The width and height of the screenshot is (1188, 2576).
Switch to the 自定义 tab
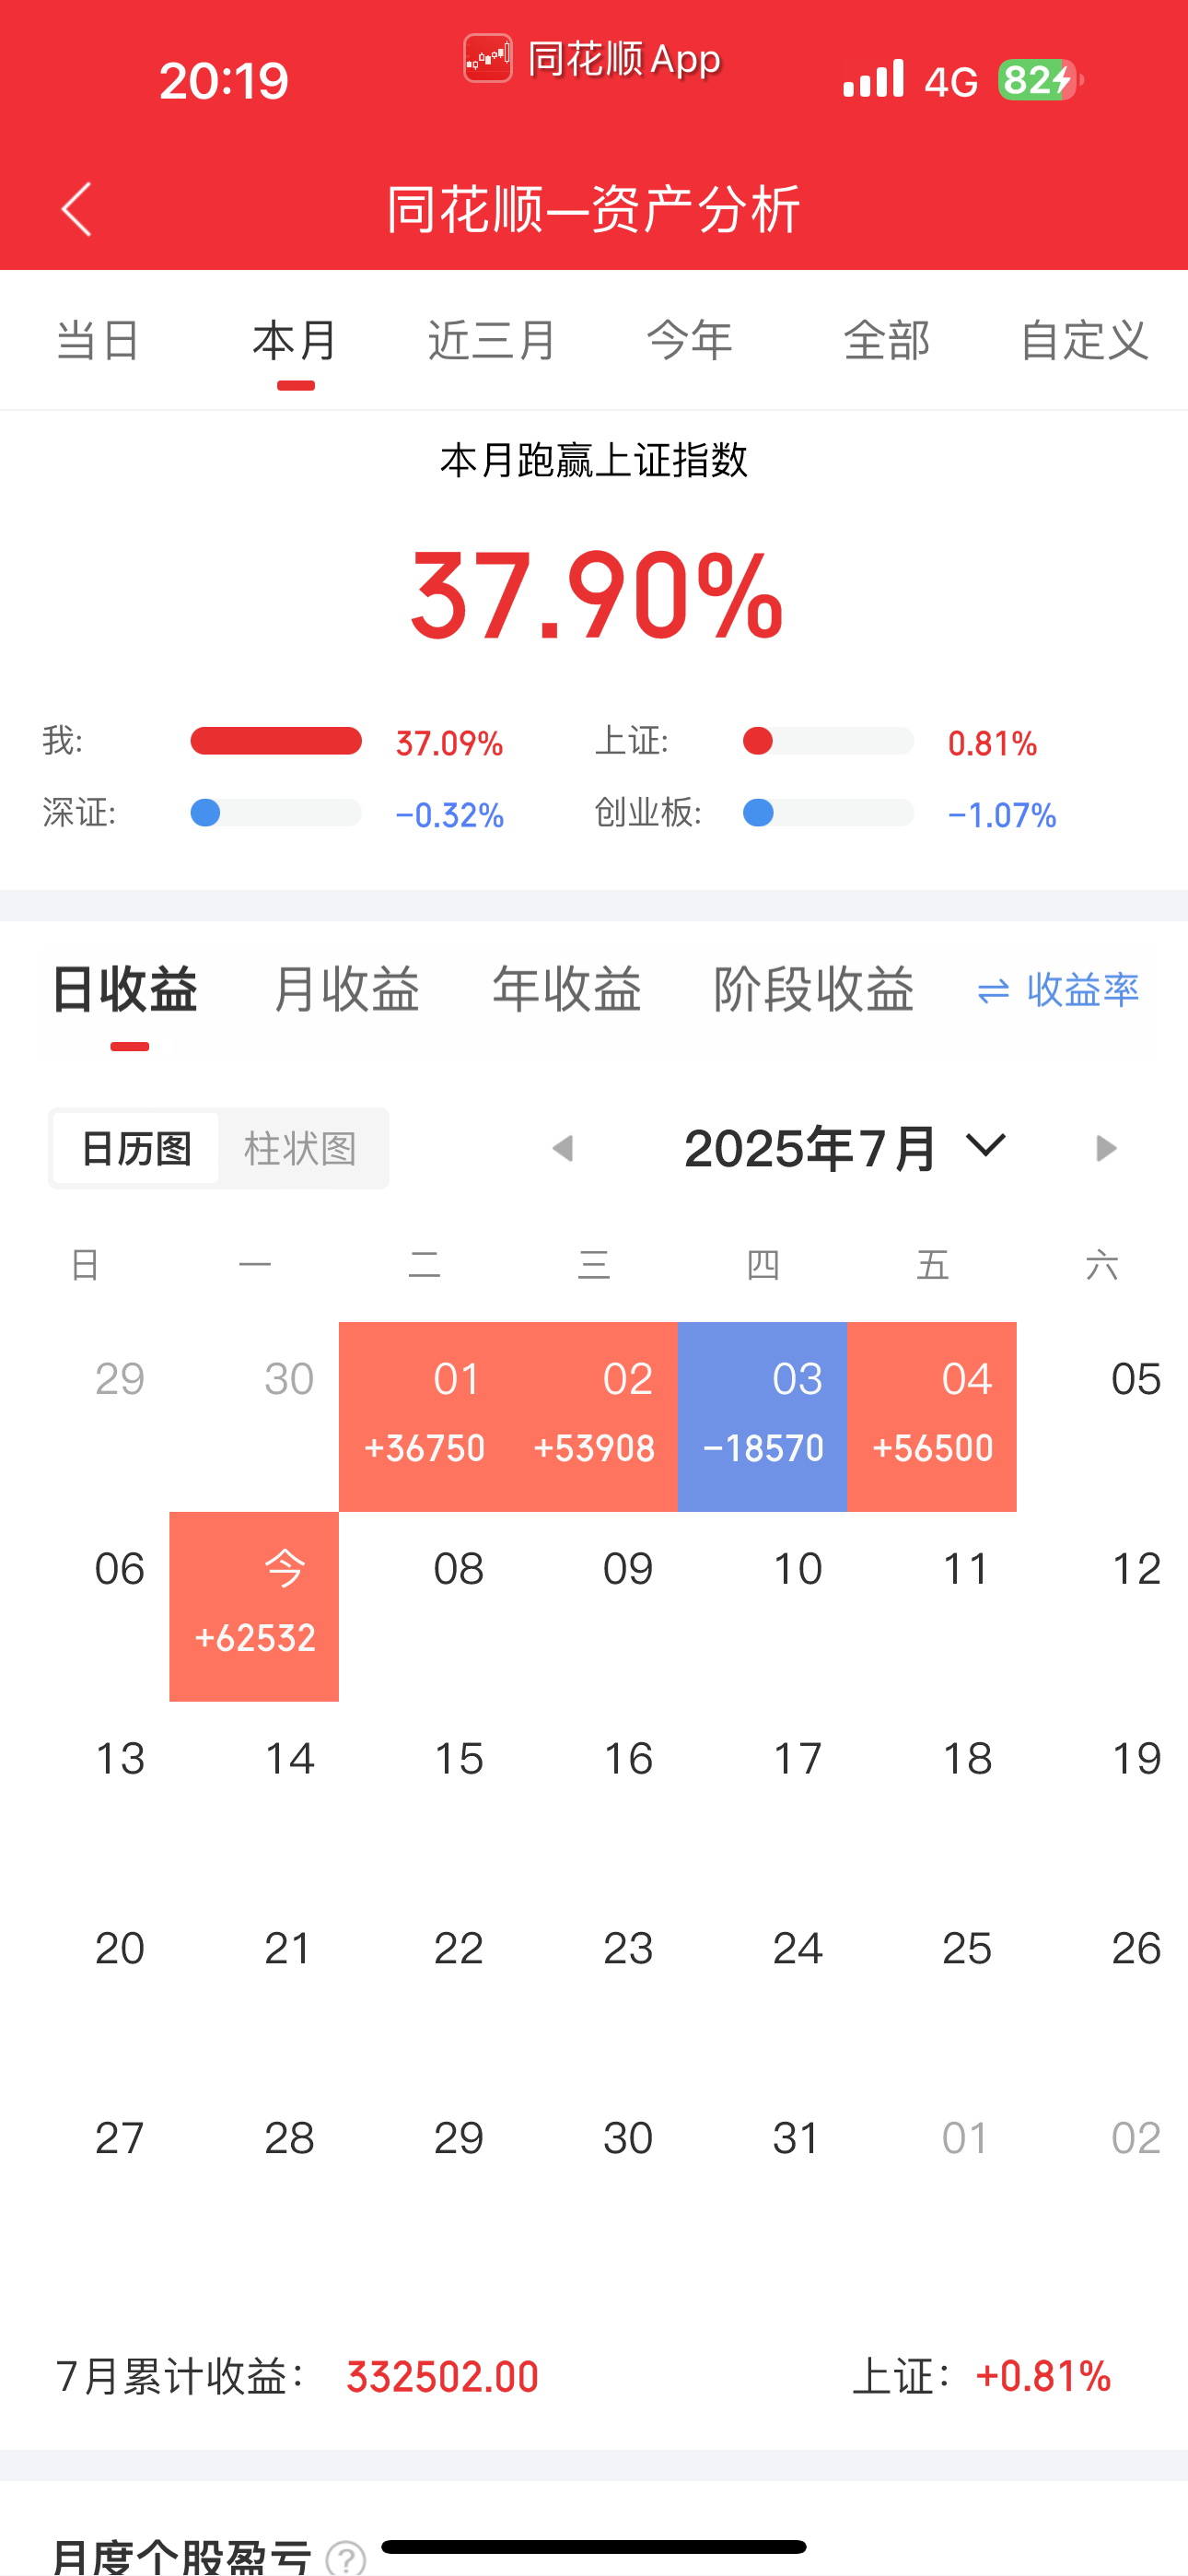1084,341
